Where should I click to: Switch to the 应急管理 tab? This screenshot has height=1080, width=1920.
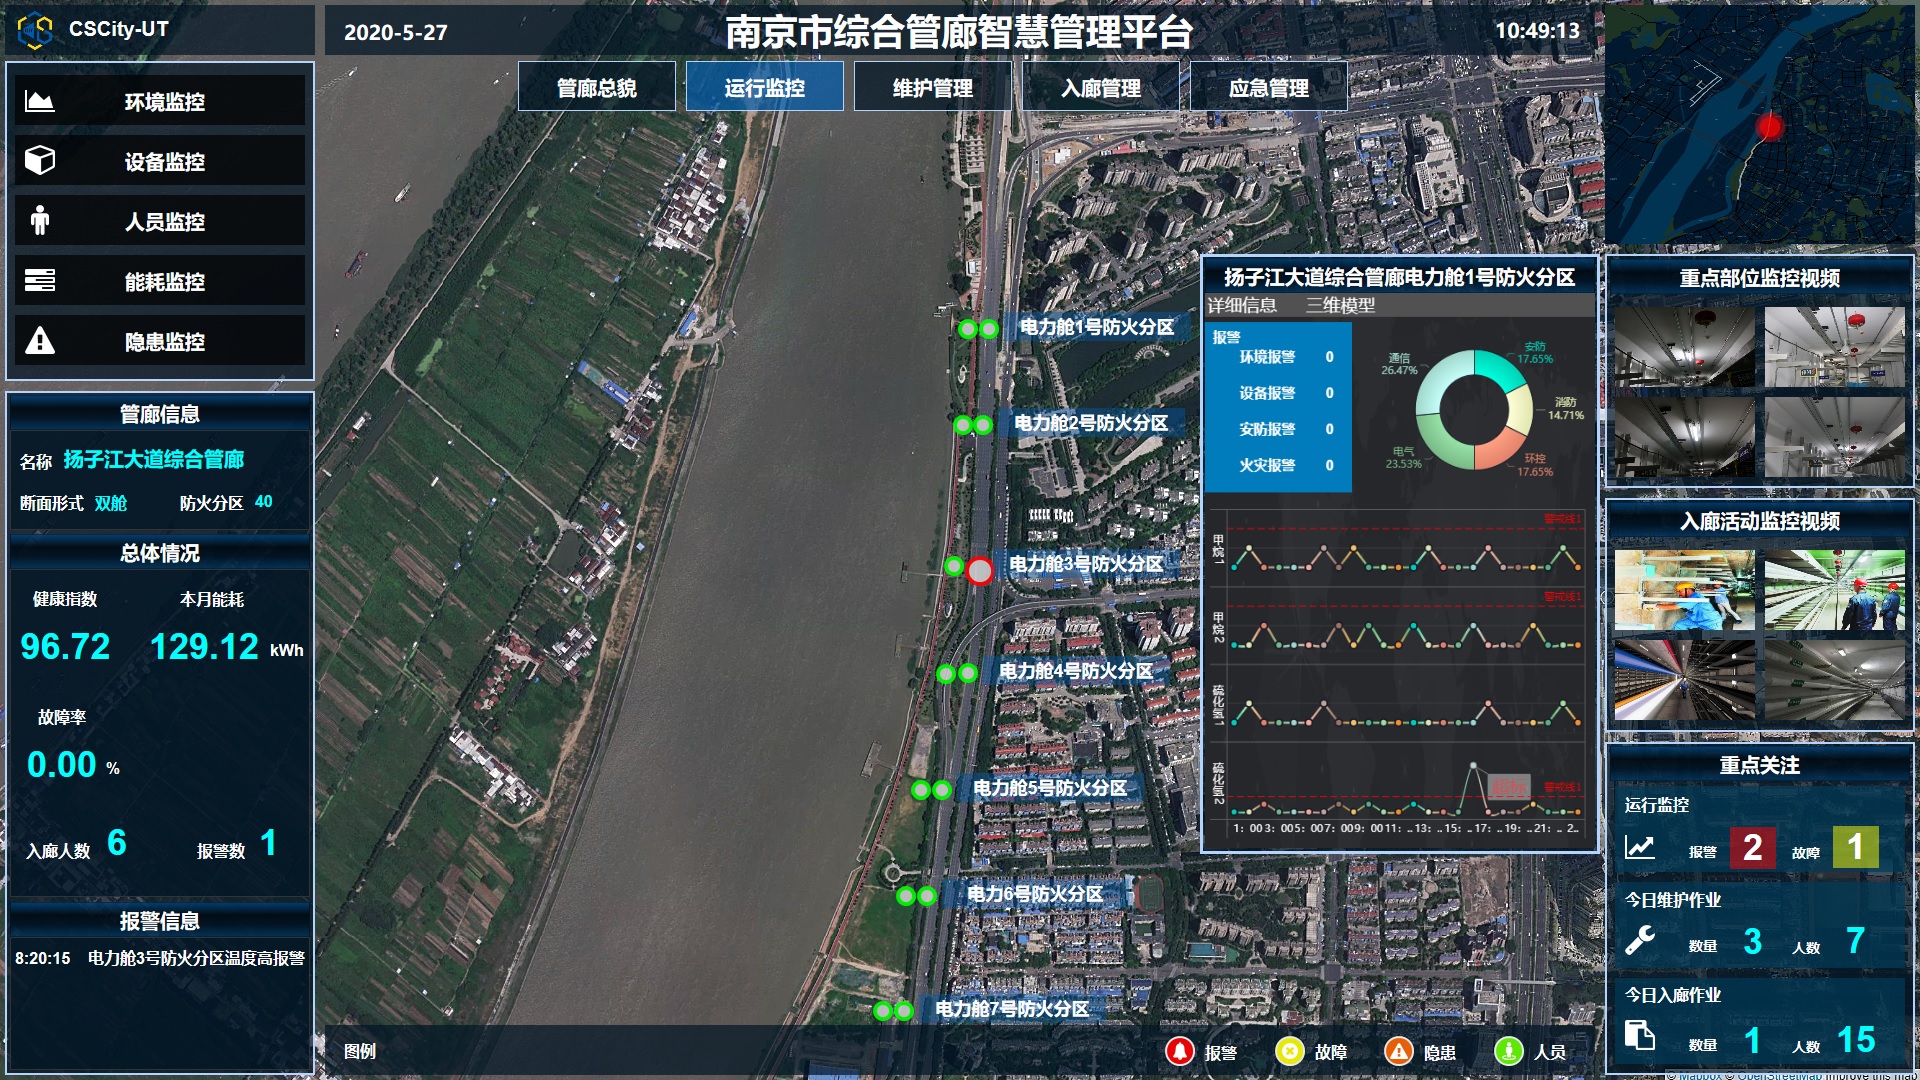[1268, 88]
